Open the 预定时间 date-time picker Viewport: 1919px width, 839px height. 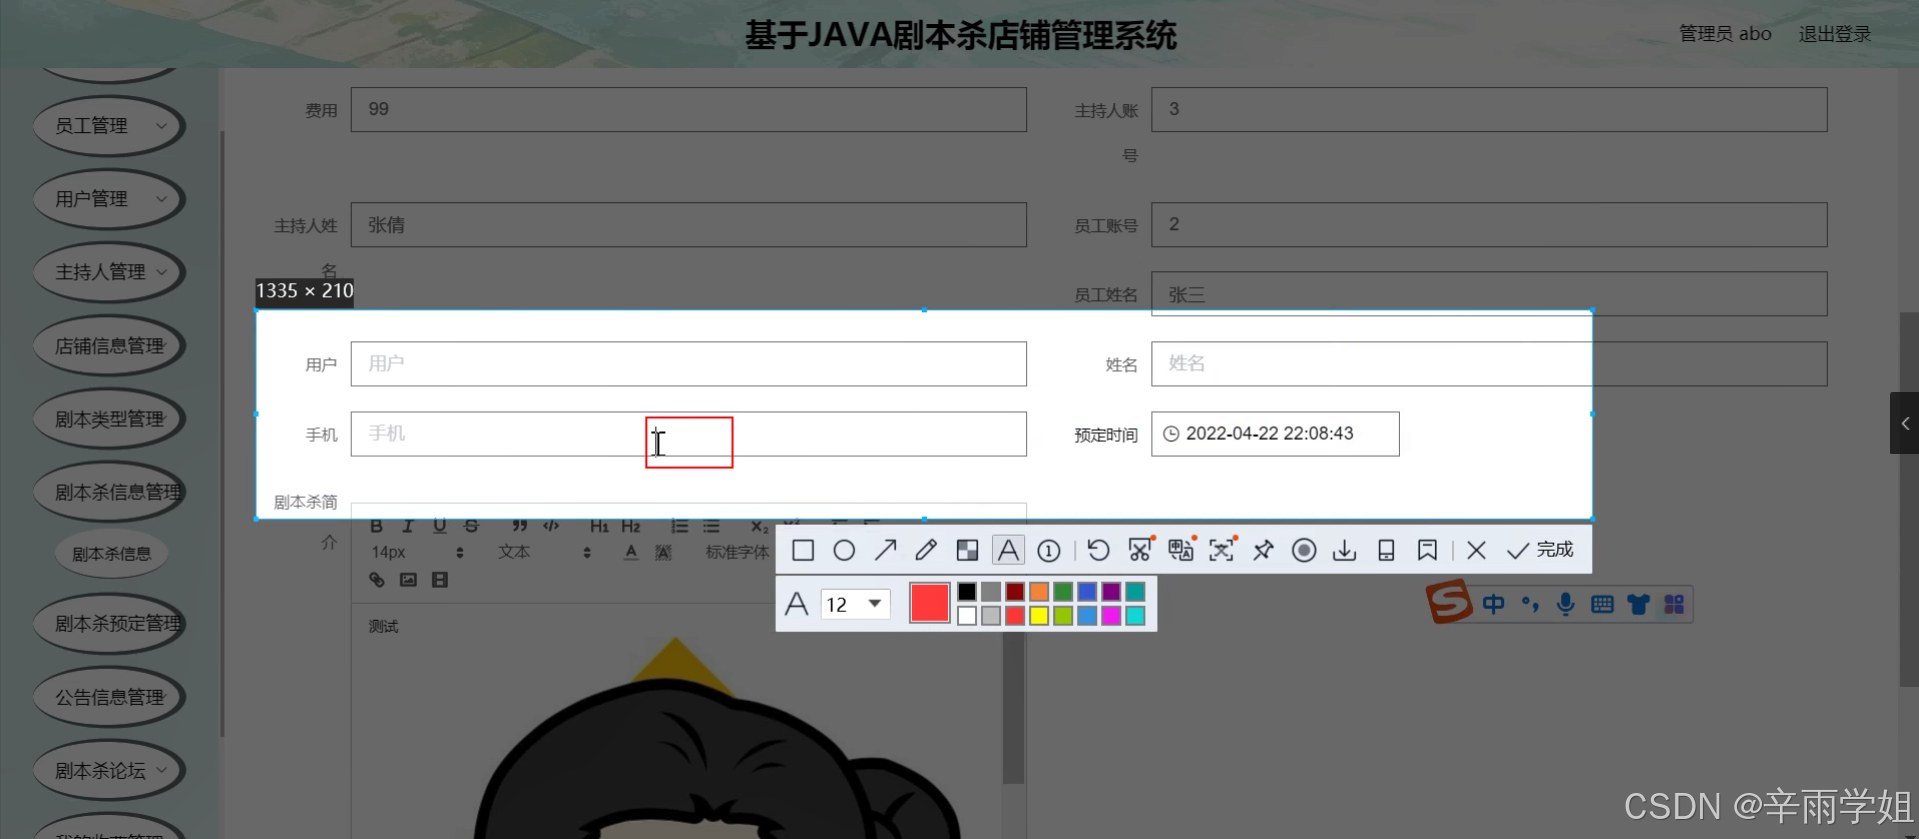[x=1275, y=434]
